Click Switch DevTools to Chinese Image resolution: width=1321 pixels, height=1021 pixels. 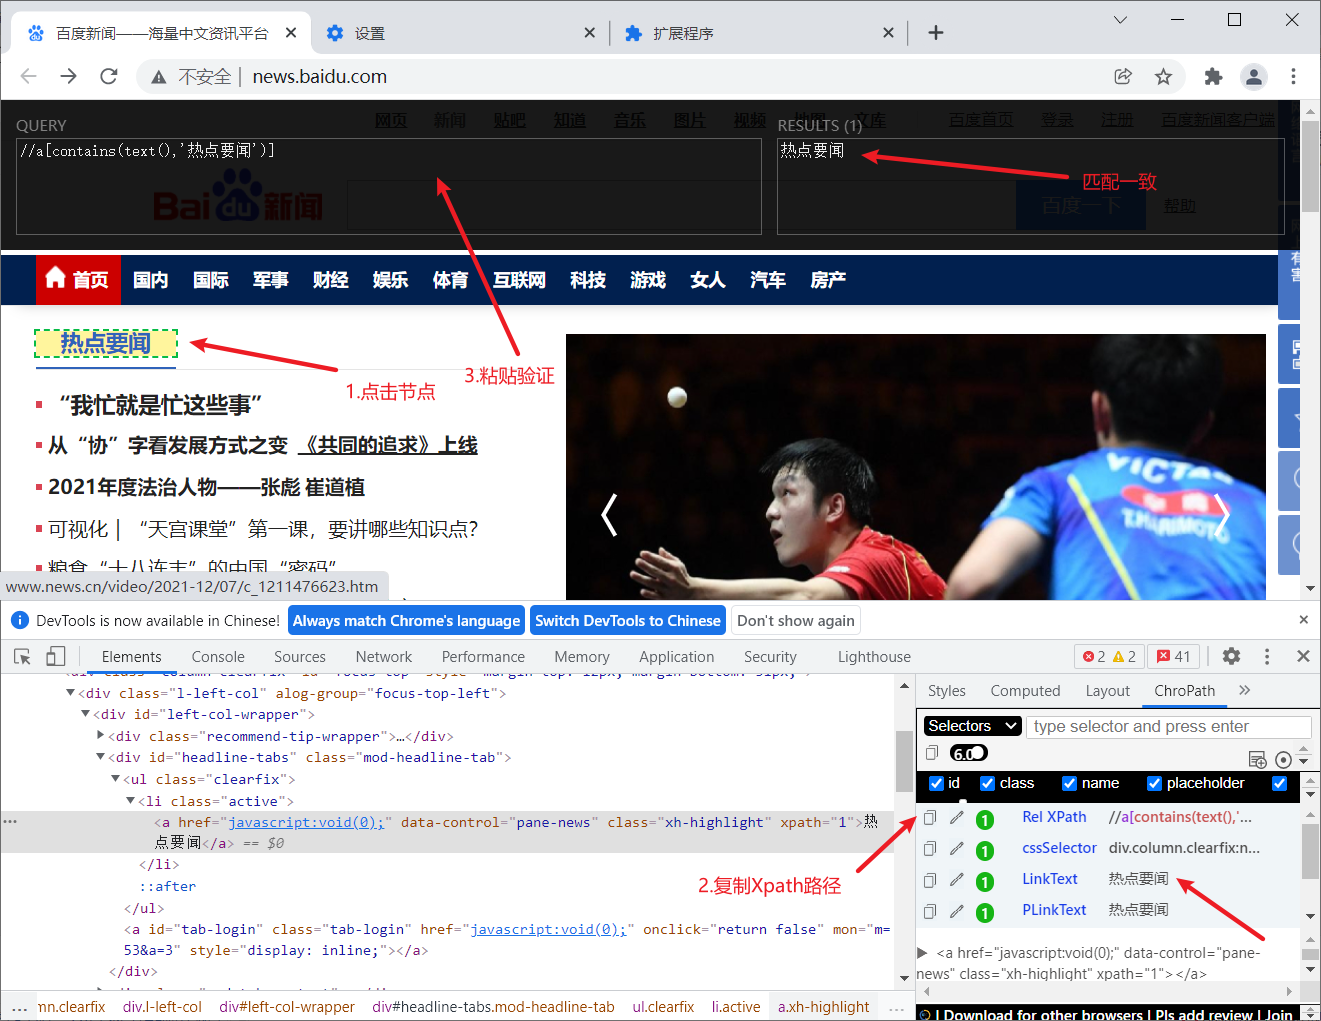(628, 621)
